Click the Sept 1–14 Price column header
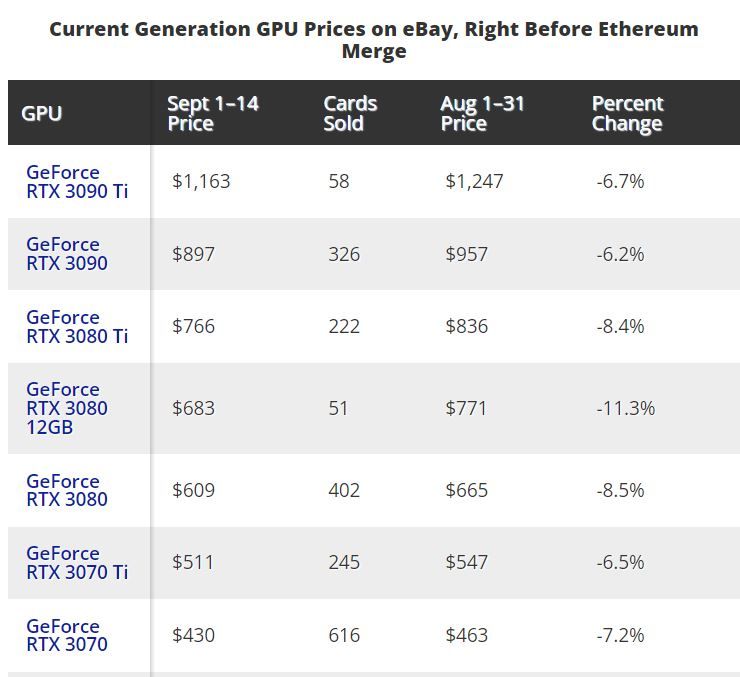Screen dimensions: 740x677 213,113
